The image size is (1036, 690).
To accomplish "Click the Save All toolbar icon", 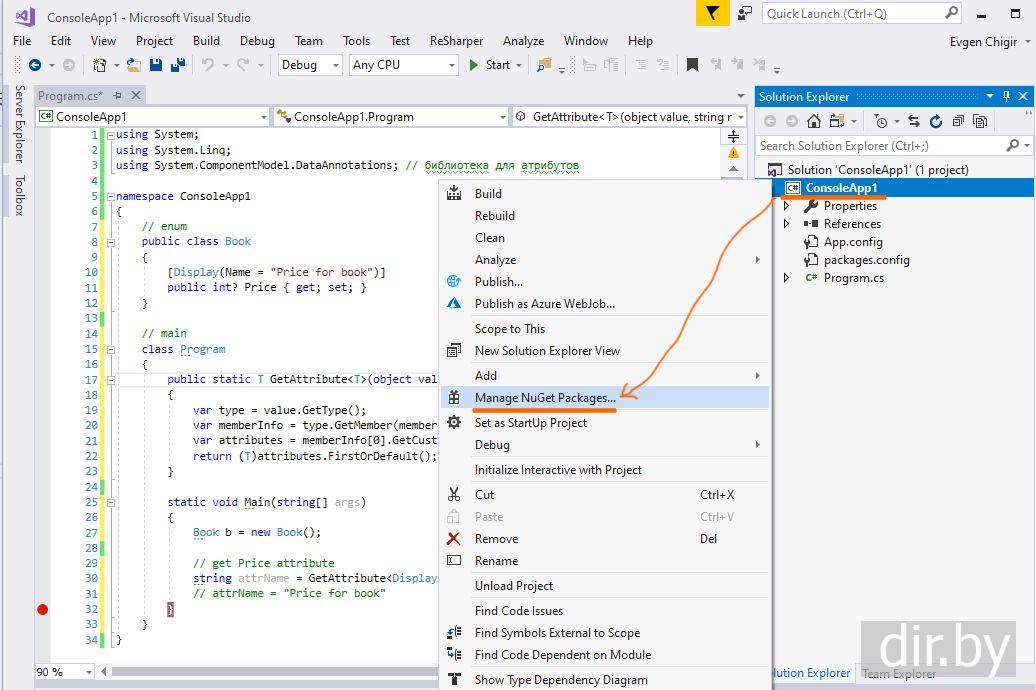I will [177, 65].
